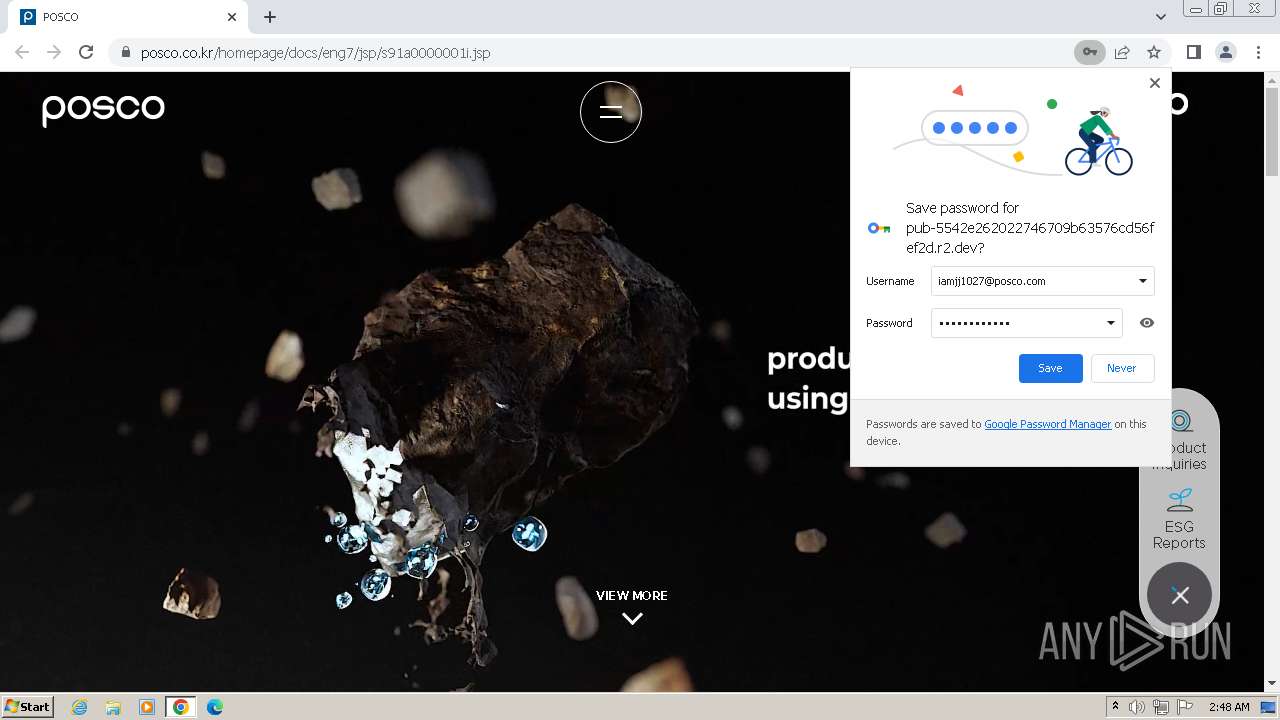Click Chrome taskbar icon

coord(180,707)
